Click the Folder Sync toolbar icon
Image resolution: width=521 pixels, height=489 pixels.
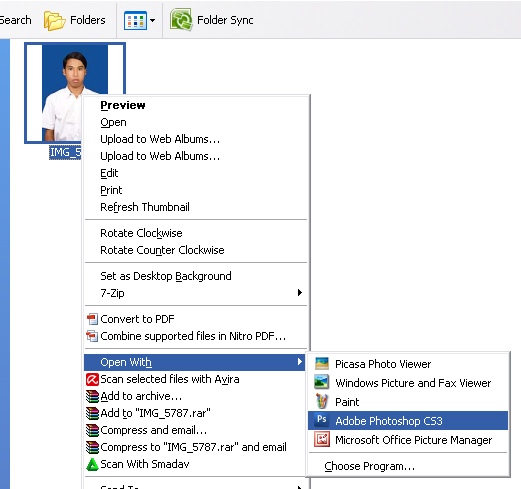point(181,20)
